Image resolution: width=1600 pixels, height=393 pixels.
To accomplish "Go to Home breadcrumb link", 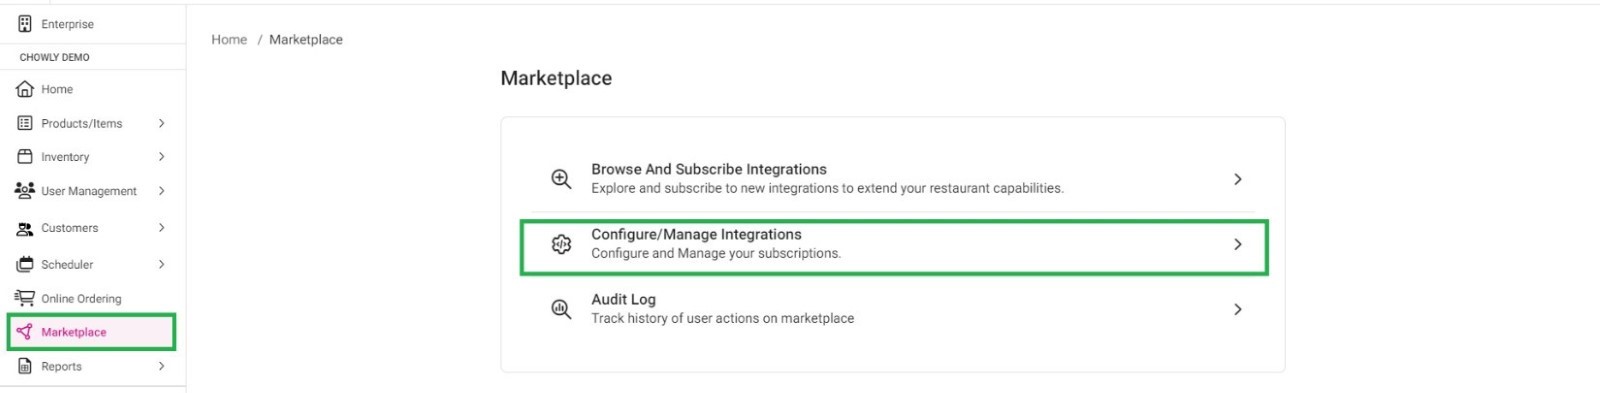I will point(229,39).
